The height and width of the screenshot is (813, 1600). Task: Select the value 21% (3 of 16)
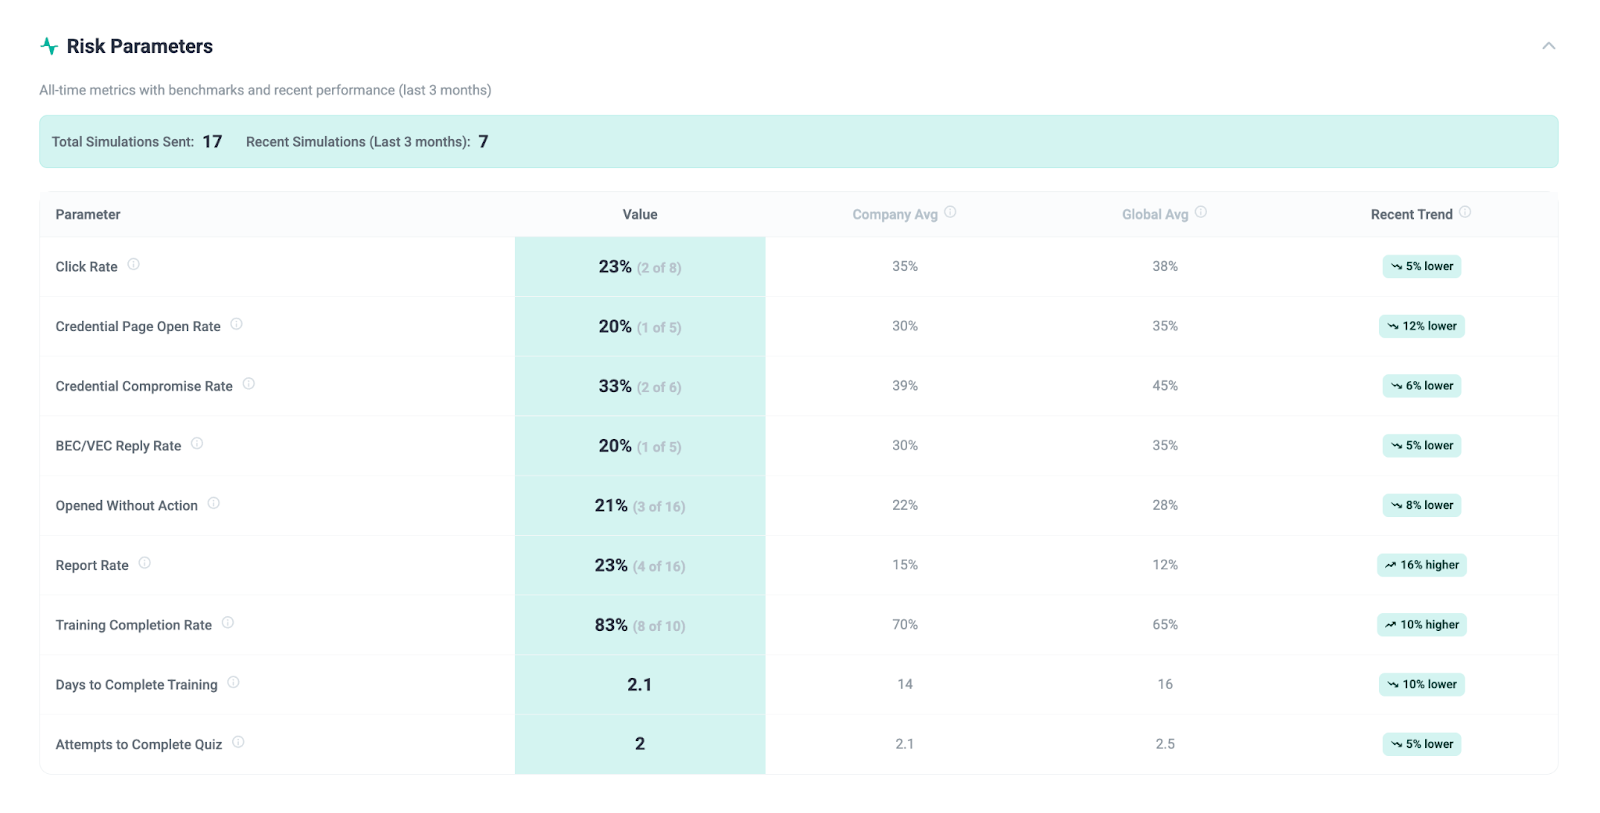pos(640,506)
